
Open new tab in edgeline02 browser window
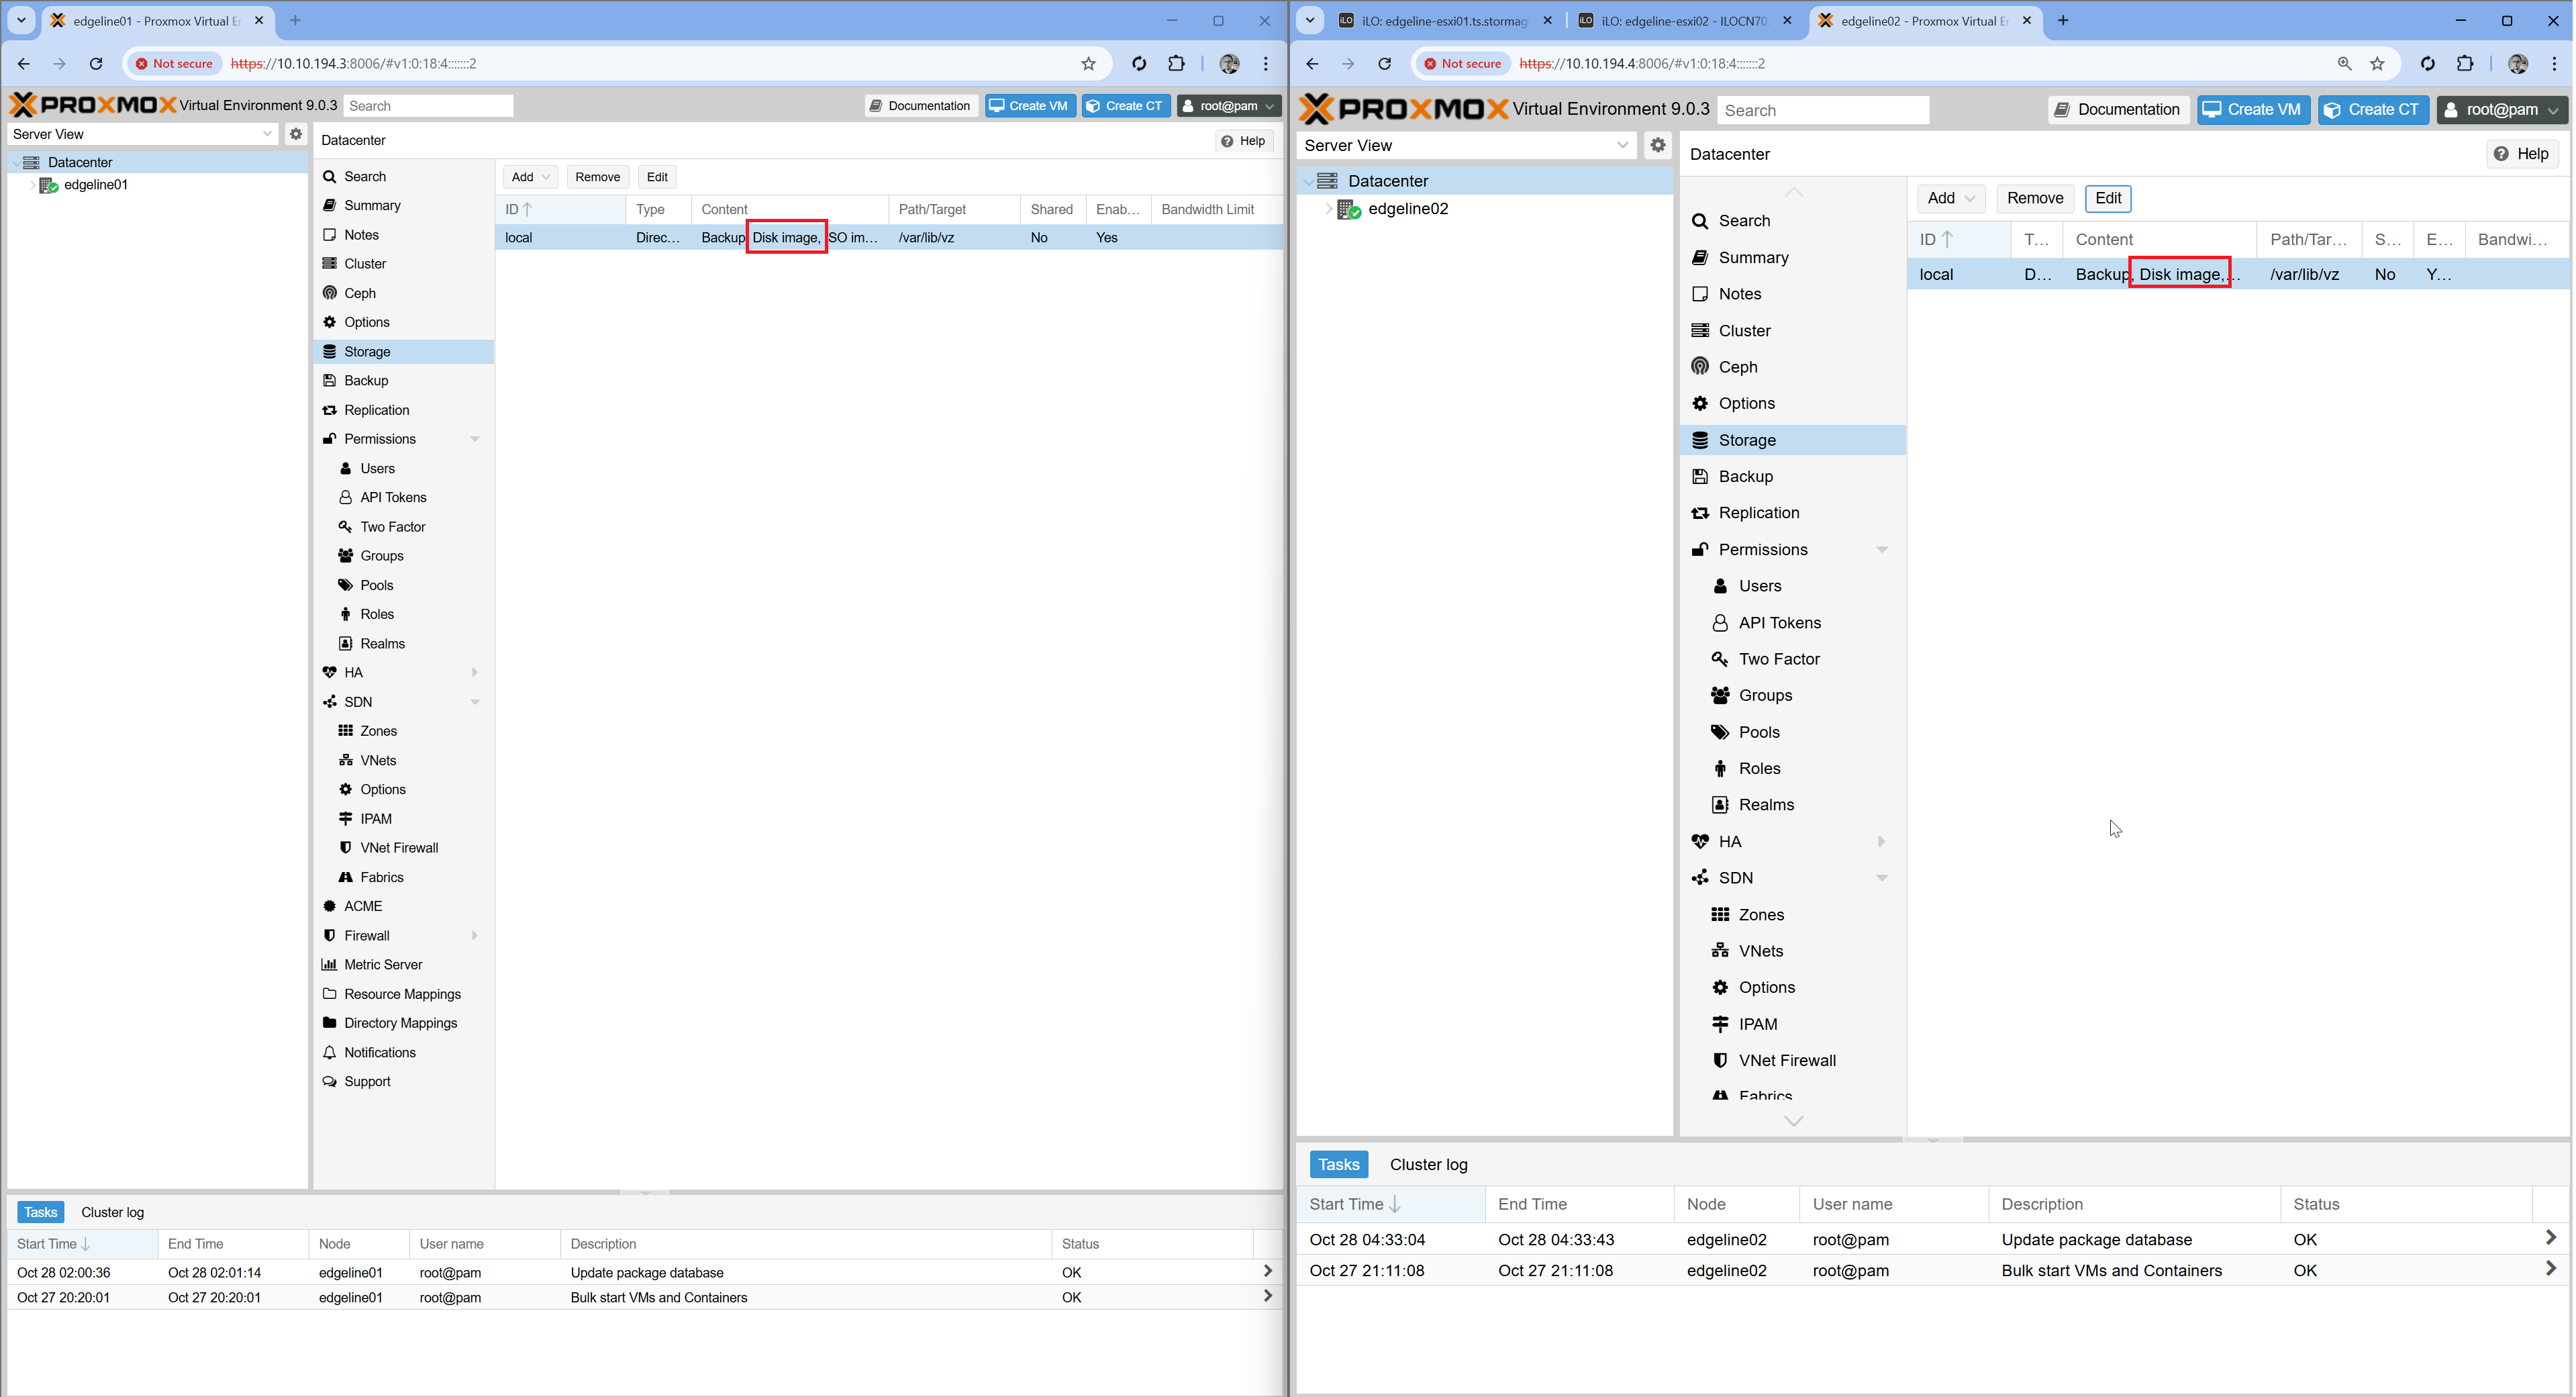point(2063,21)
